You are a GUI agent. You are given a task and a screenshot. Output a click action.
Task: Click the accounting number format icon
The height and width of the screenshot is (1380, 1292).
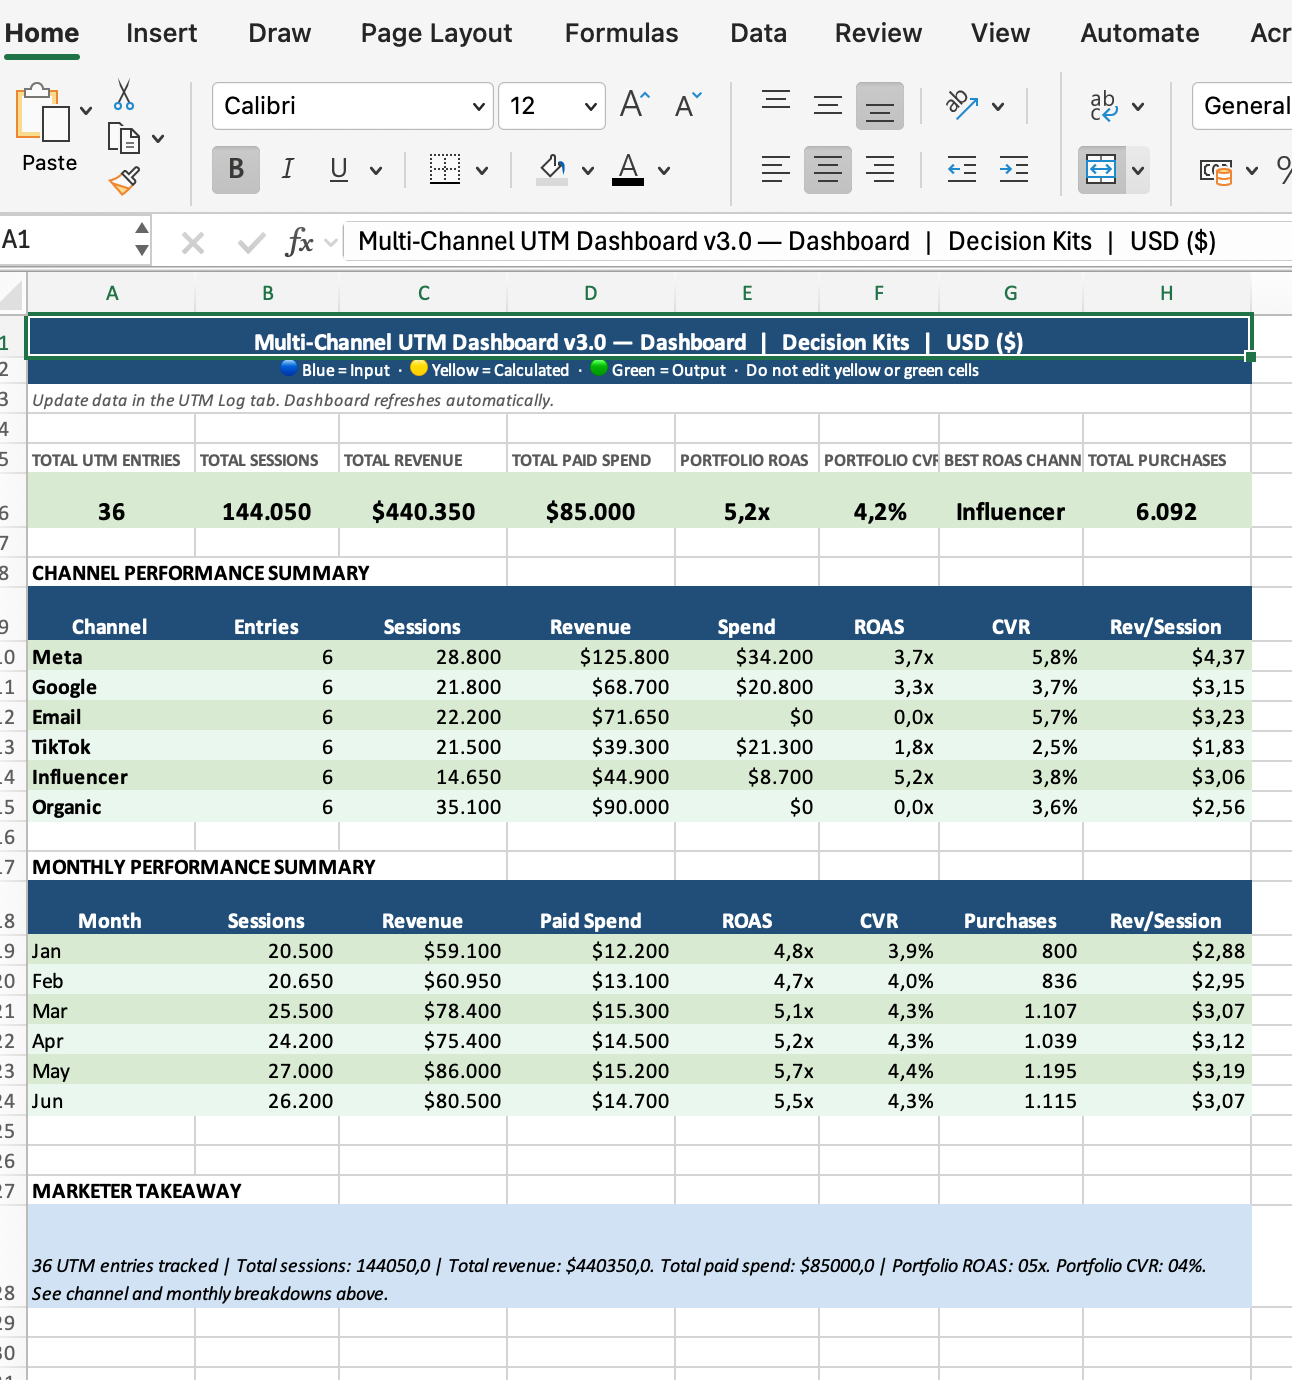[1216, 171]
